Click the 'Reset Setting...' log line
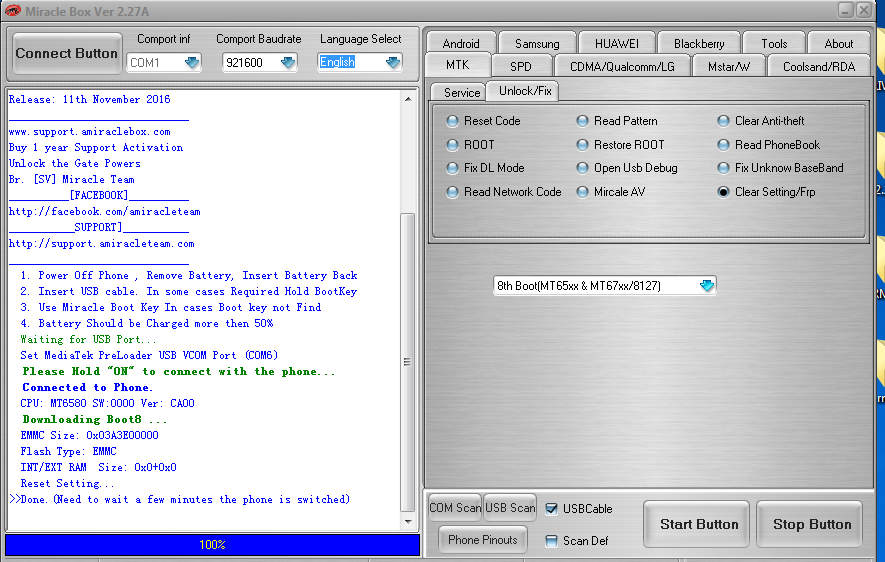 [x=67, y=484]
